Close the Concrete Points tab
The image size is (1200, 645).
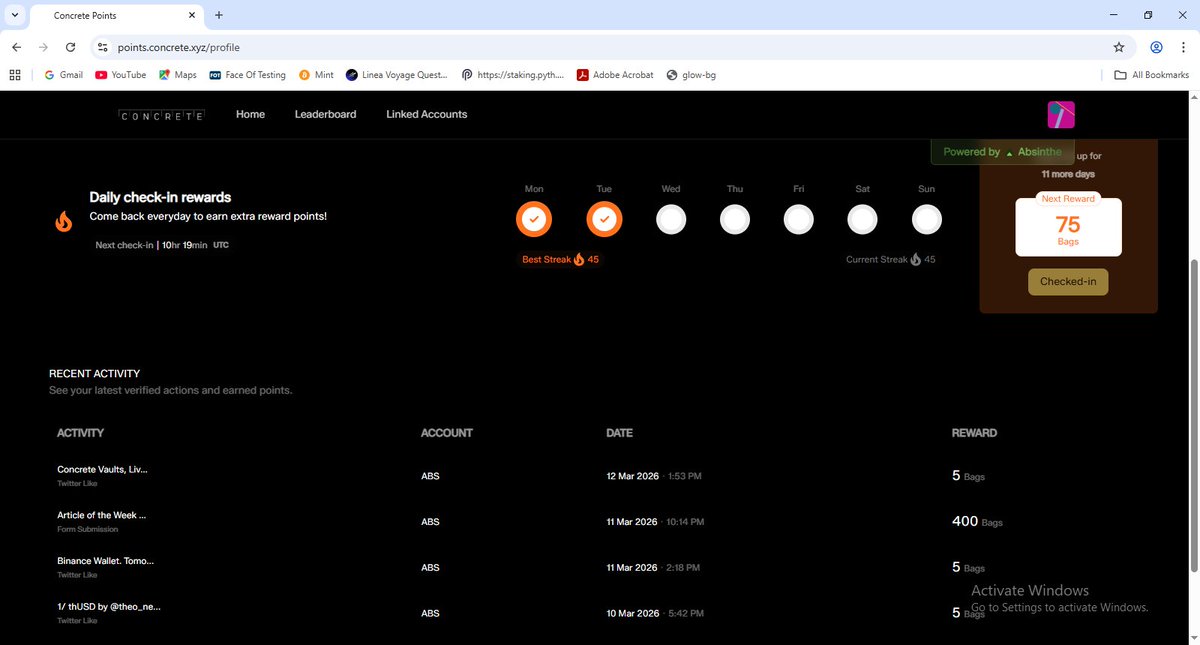(191, 15)
